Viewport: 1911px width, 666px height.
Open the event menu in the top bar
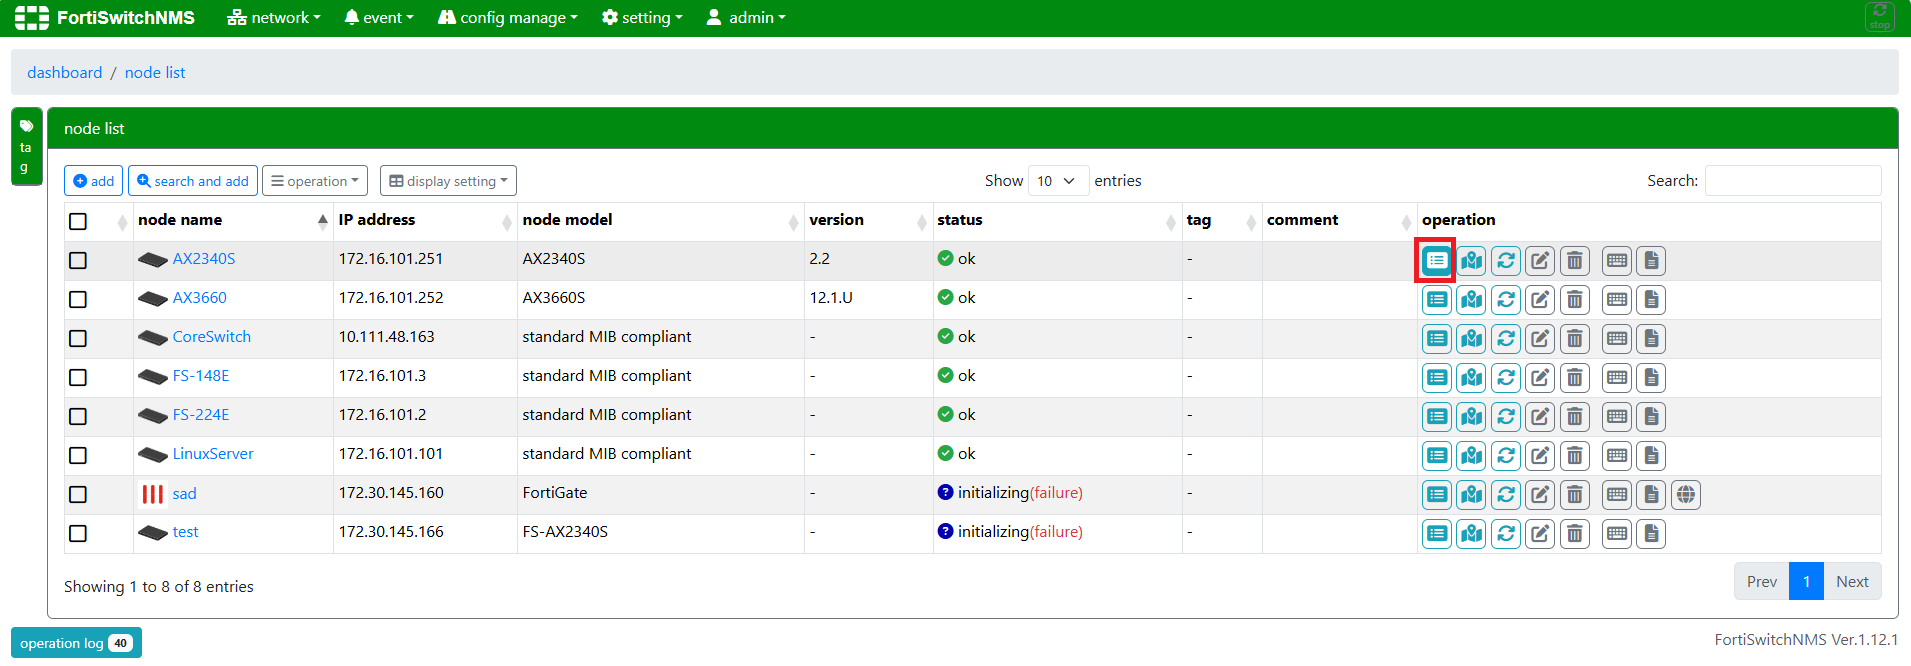coord(378,18)
